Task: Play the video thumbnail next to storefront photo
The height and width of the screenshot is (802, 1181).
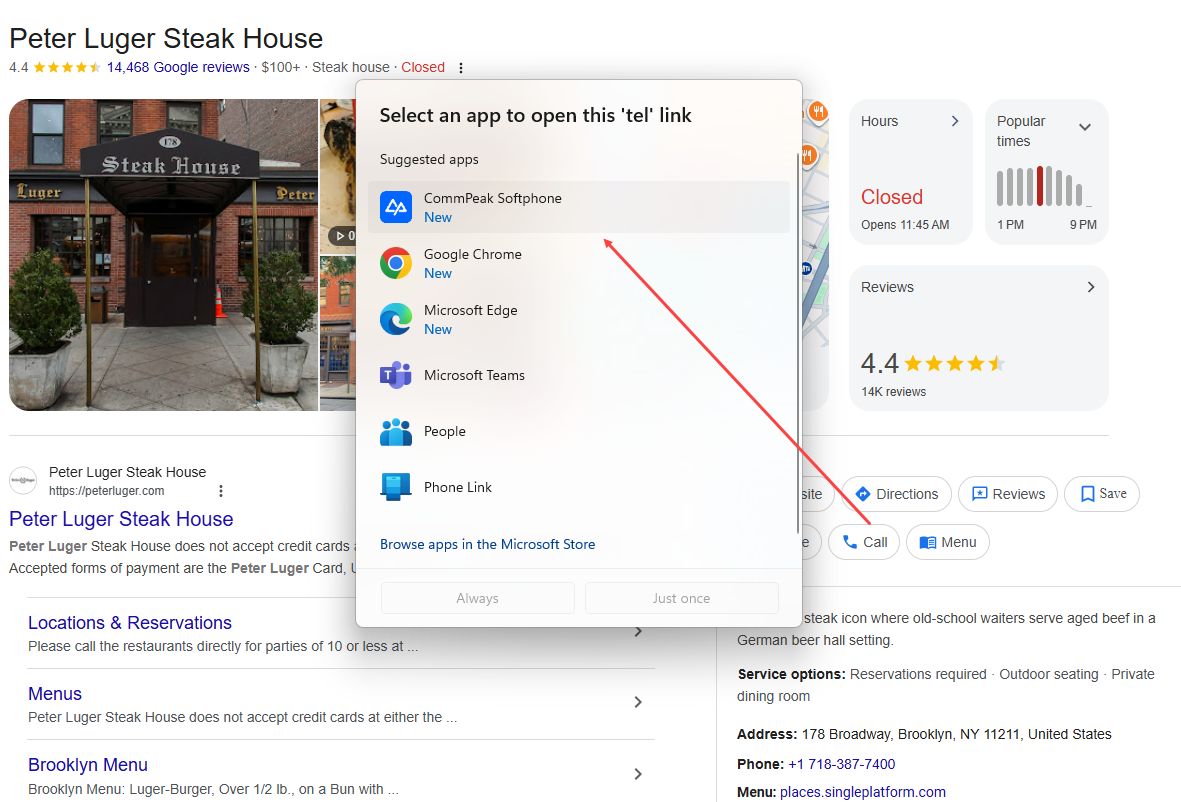Action: (x=337, y=176)
